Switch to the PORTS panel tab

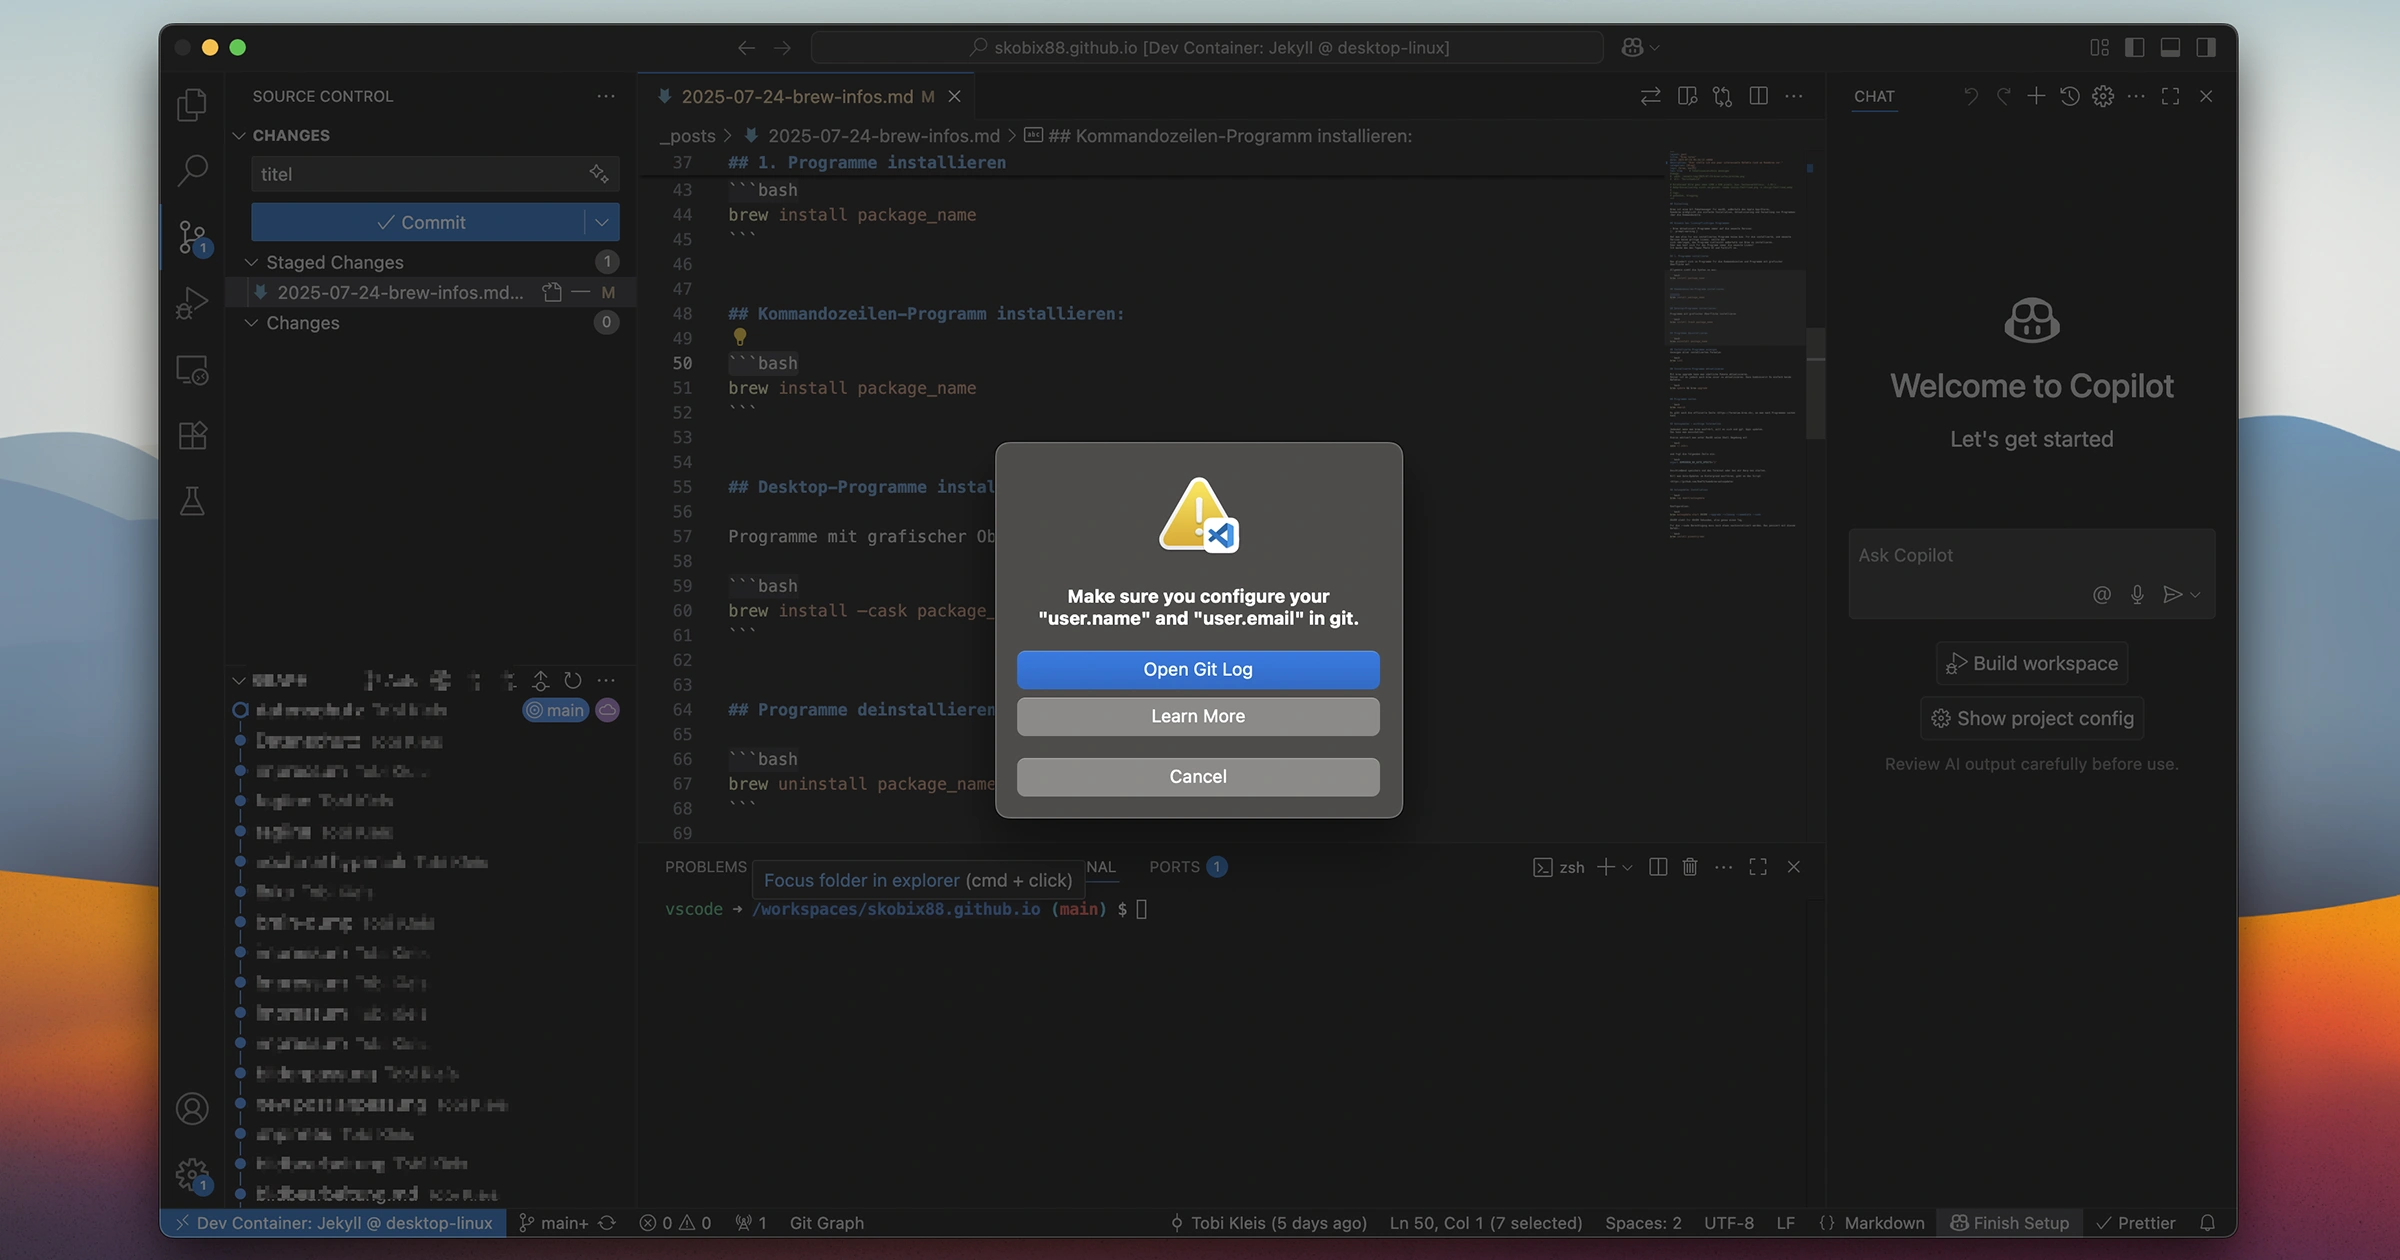(1174, 867)
